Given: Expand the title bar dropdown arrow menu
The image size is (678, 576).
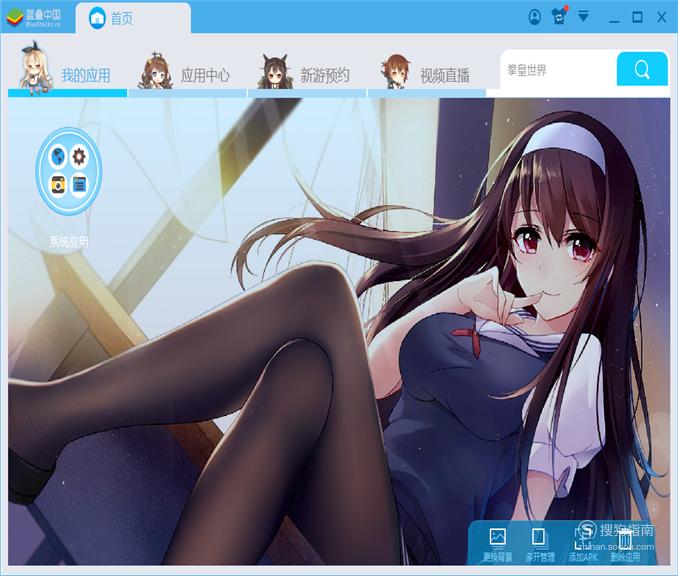Looking at the screenshot, I should [x=583, y=16].
